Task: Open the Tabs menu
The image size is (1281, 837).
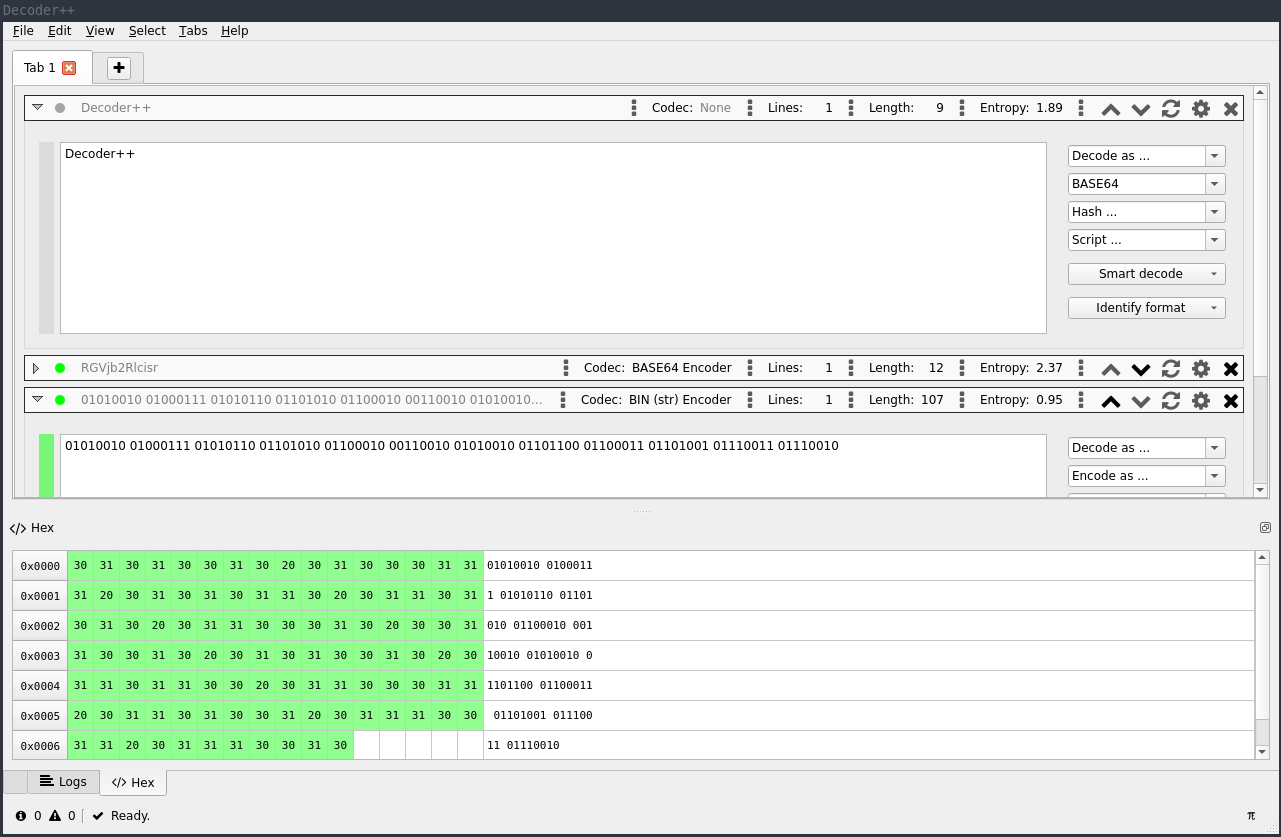Action: tap(193, 30)
